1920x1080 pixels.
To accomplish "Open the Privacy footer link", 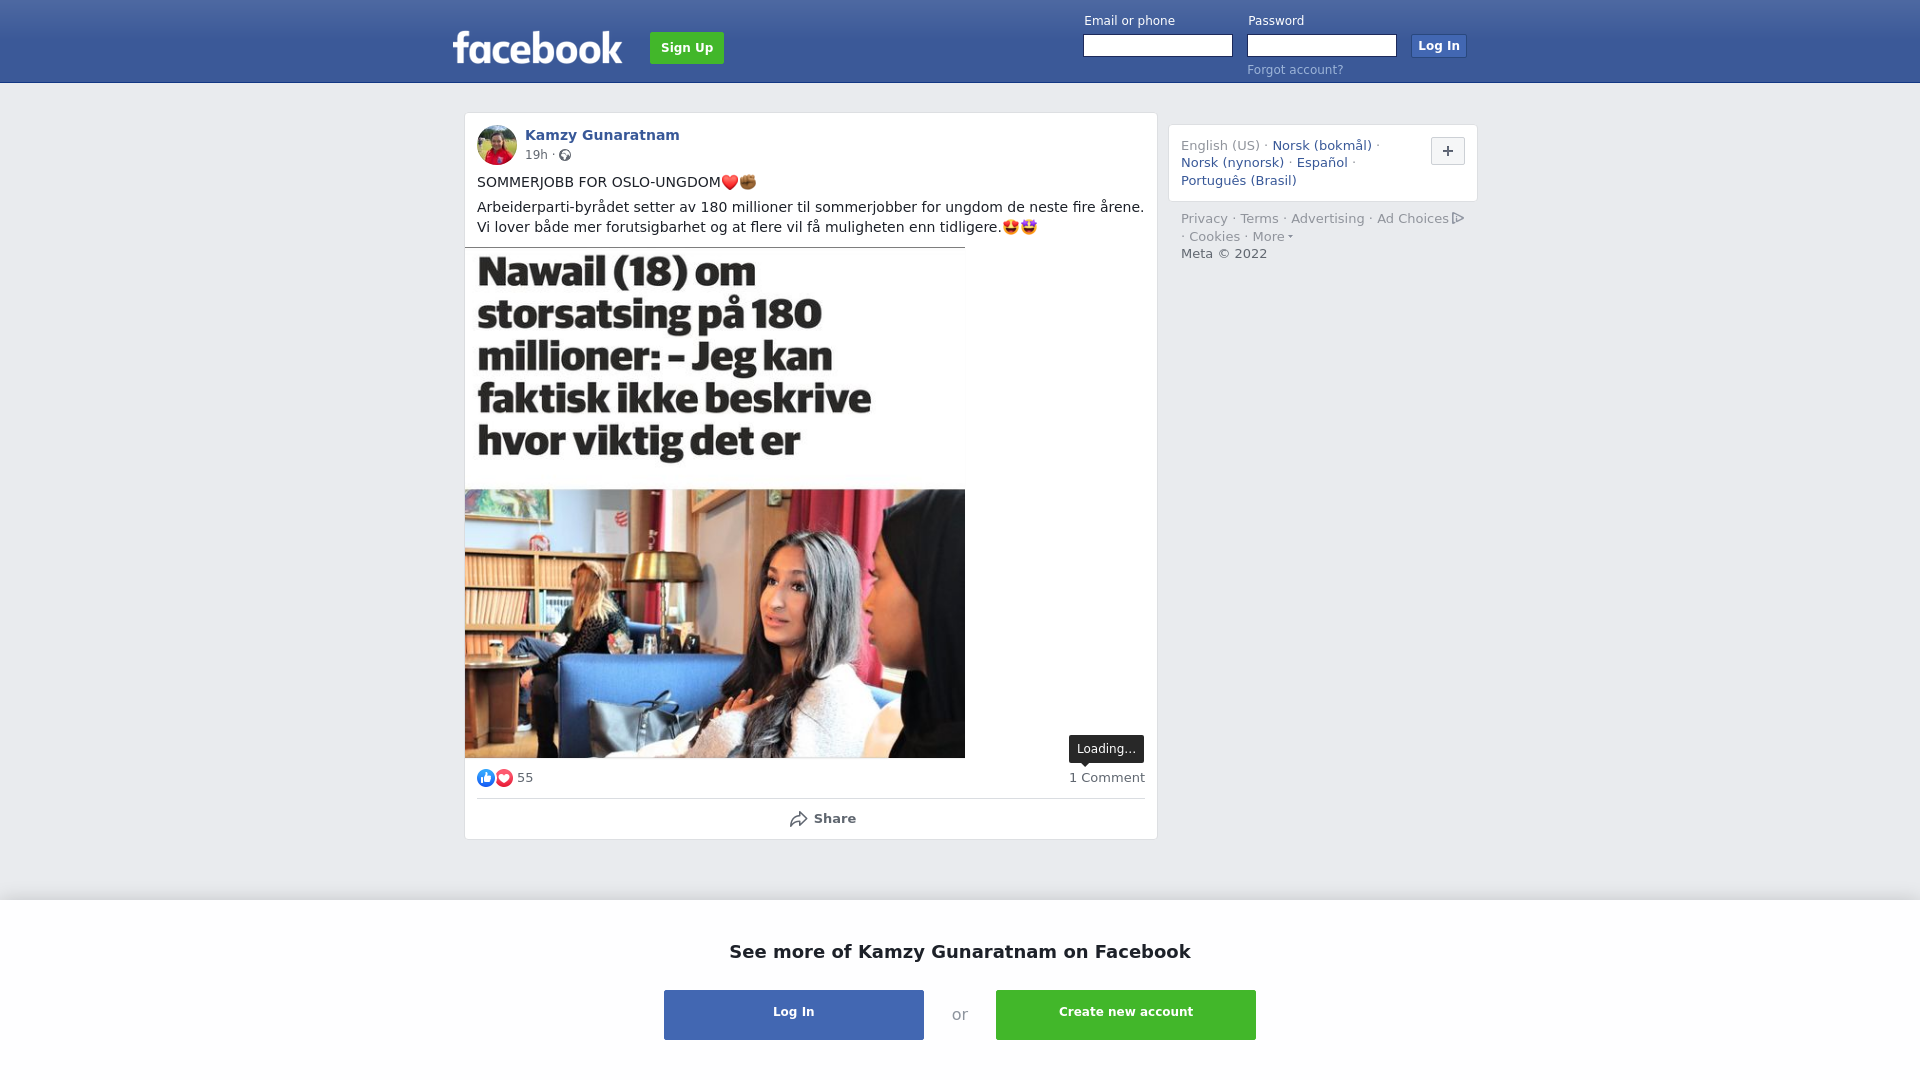I will [x=1204, y=219].
